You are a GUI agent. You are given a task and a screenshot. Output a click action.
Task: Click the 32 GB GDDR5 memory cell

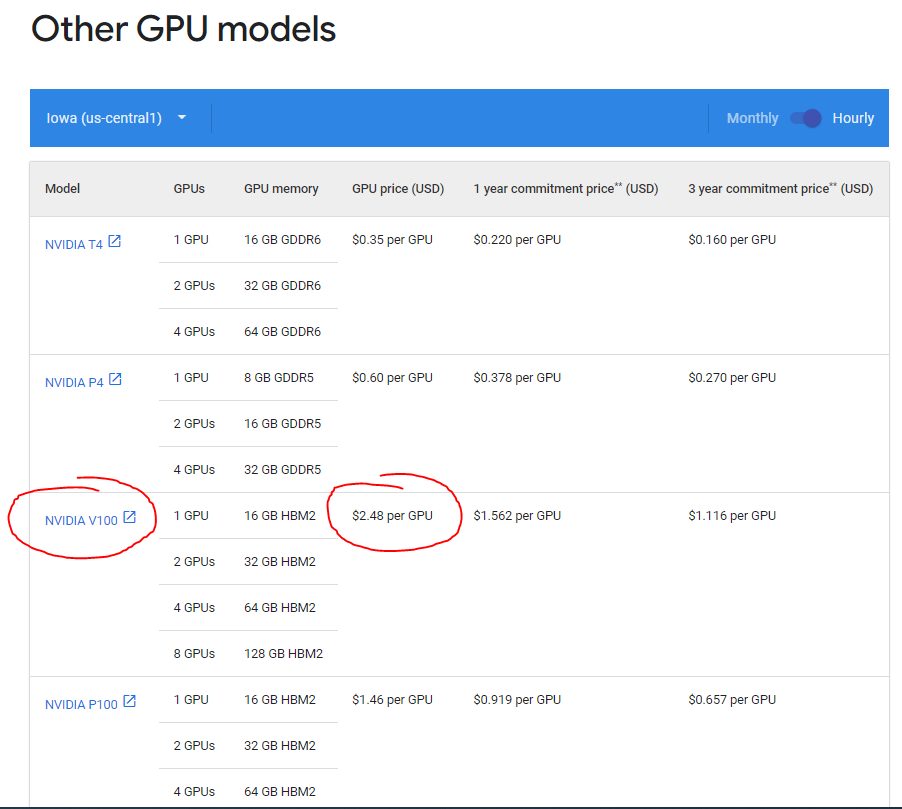coord(282,470)
